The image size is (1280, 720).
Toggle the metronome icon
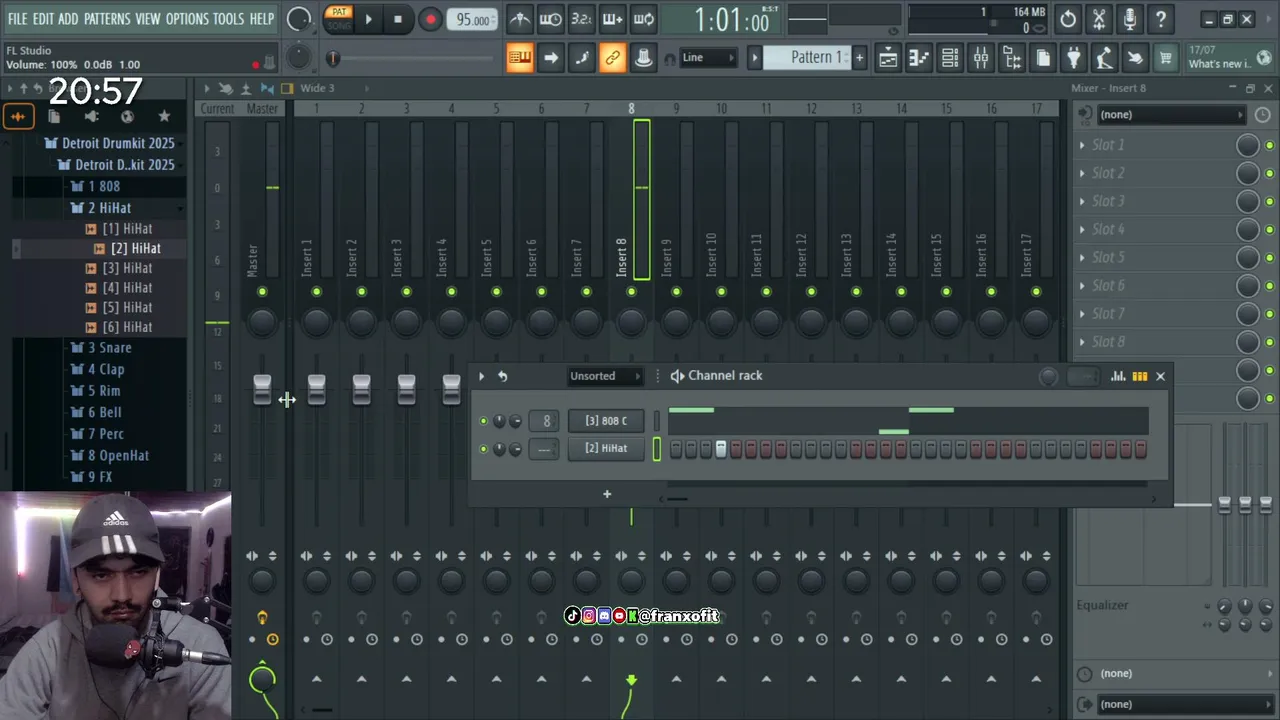(520, 19)
